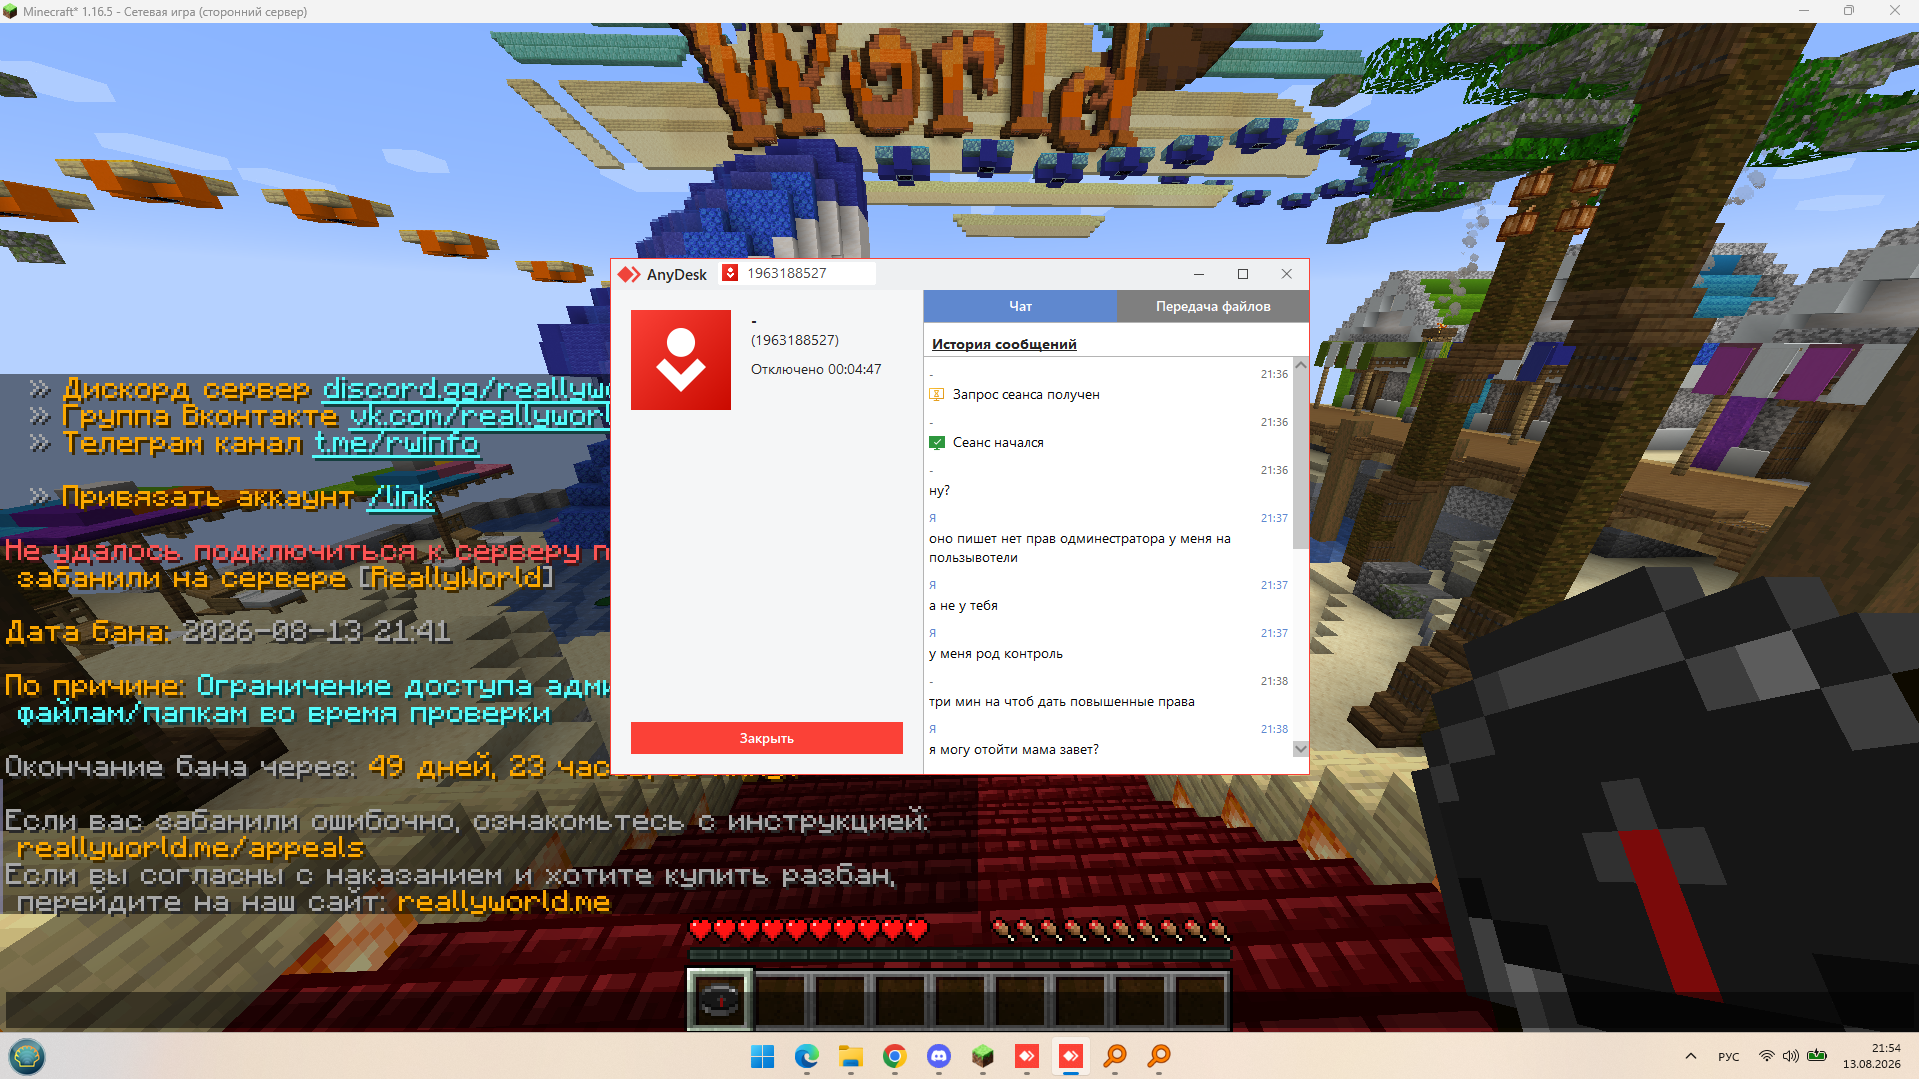The height and width of the screenshot is (1079, 1919).
Task: Open the Передача файлов tab
Action: (x=1213, y=306)
